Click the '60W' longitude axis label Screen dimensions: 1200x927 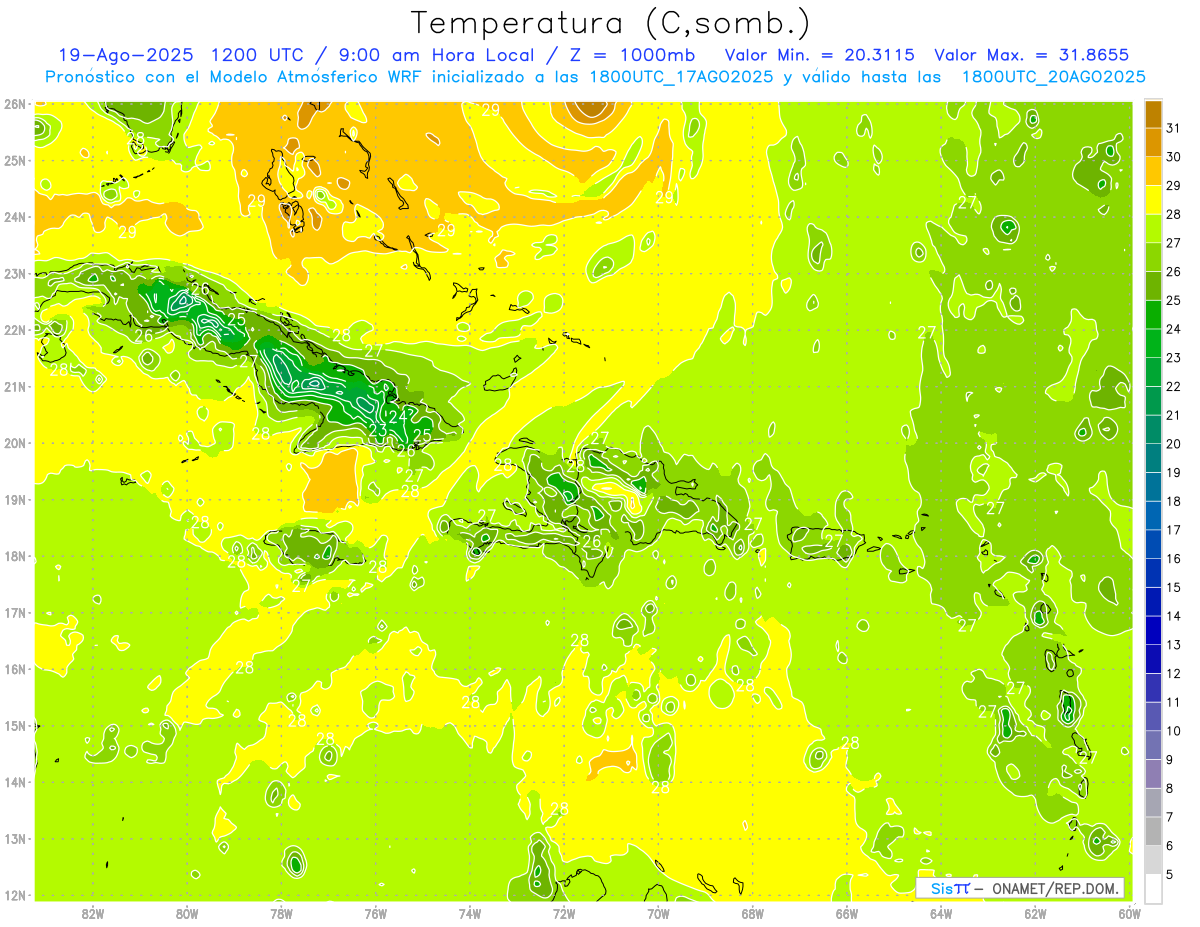coord(1129,913)
